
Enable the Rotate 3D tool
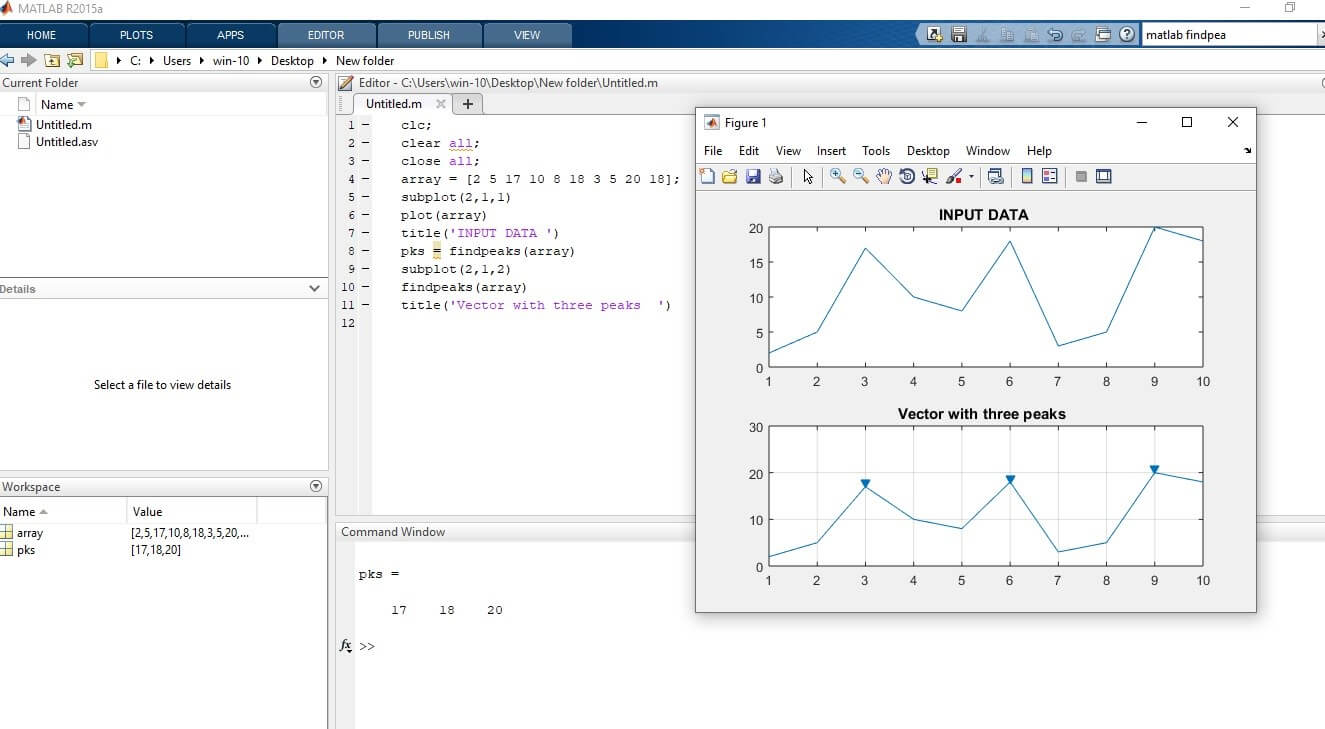pos(907,176)
